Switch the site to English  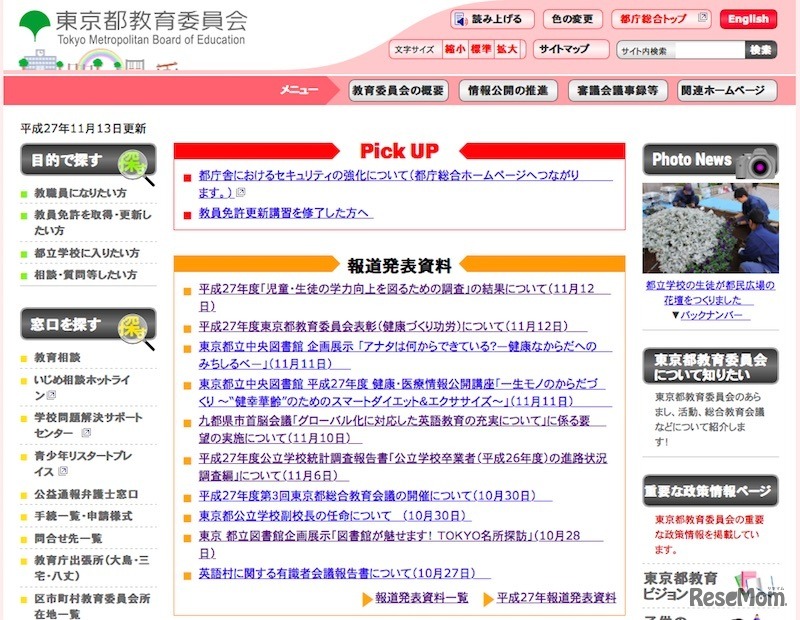[x=747, y=17]
